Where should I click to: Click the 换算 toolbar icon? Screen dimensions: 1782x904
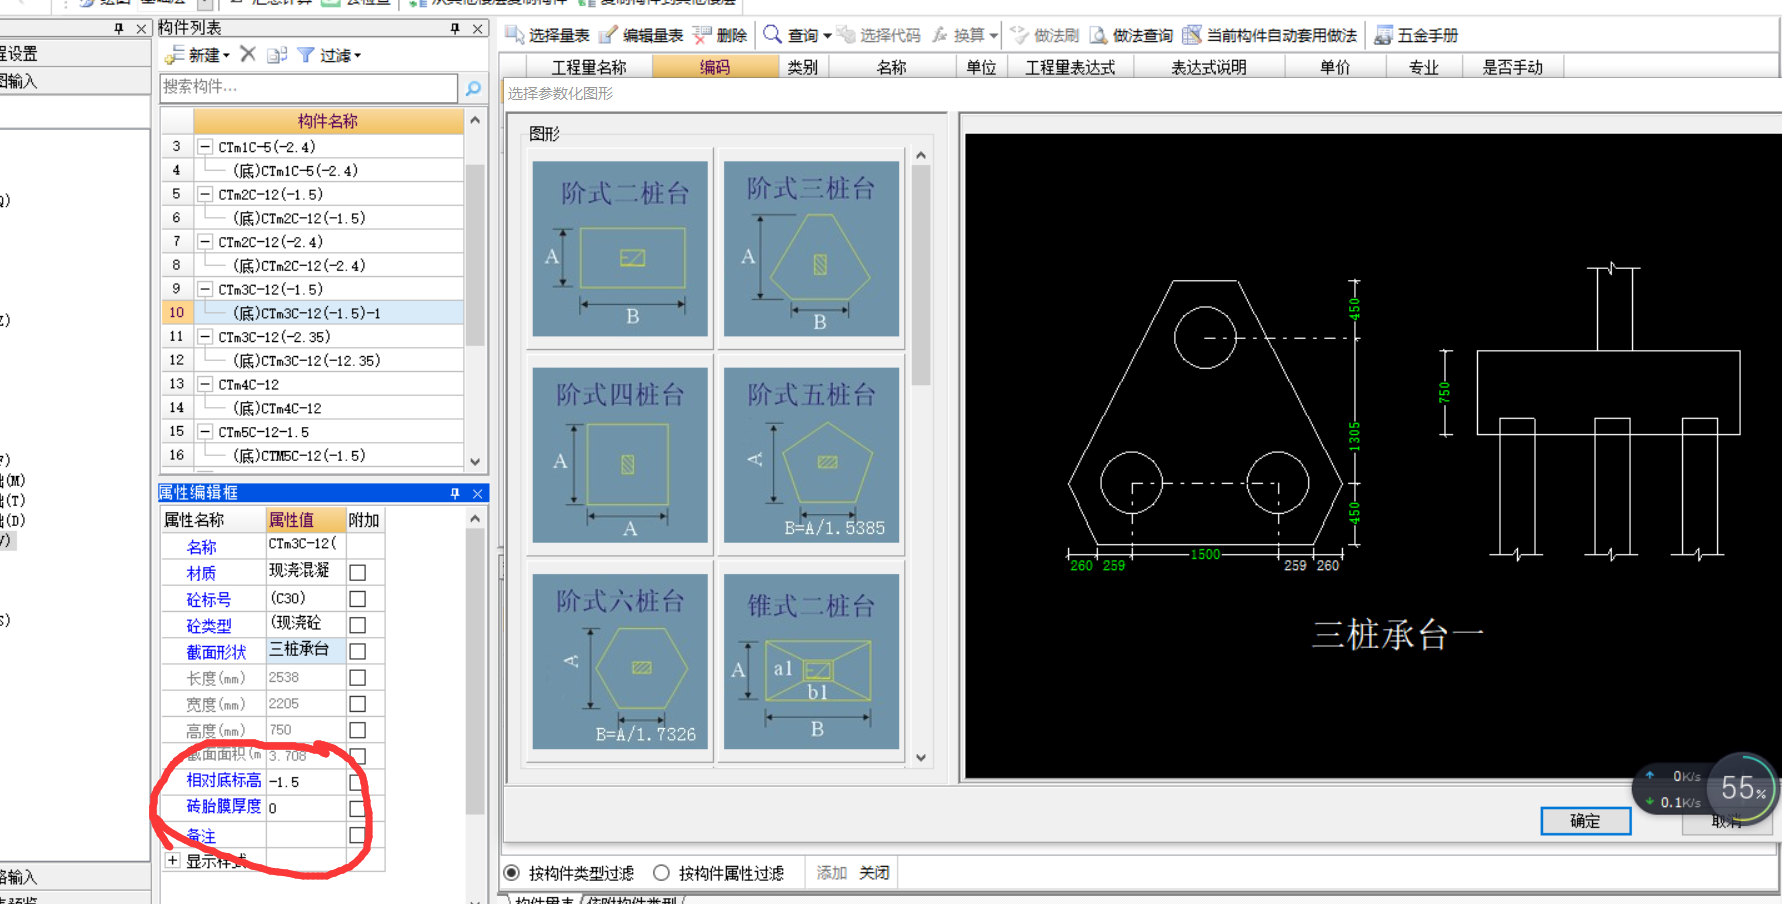(940, 35)
